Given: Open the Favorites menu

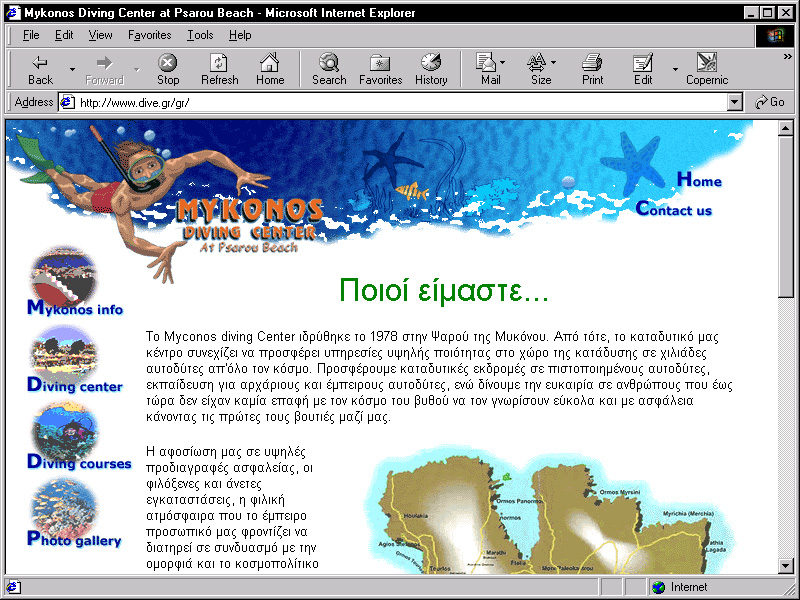Looking at the screenshot, I should pos(149,35).
